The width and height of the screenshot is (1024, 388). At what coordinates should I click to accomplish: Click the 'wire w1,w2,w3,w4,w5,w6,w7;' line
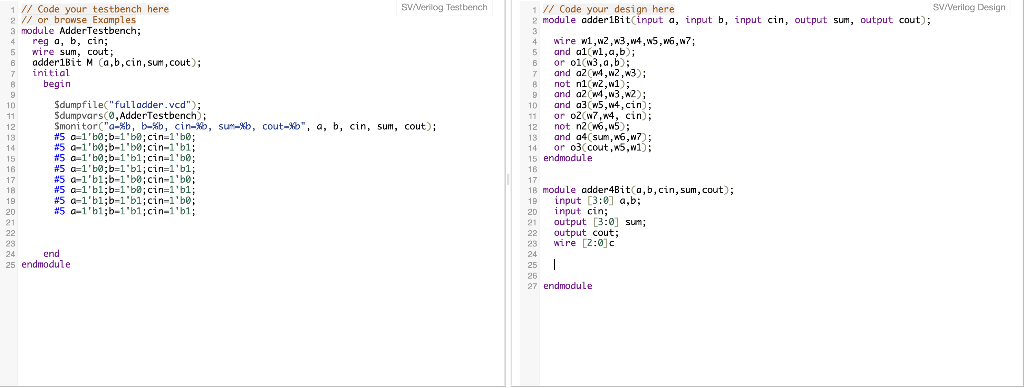click(625, 41)
